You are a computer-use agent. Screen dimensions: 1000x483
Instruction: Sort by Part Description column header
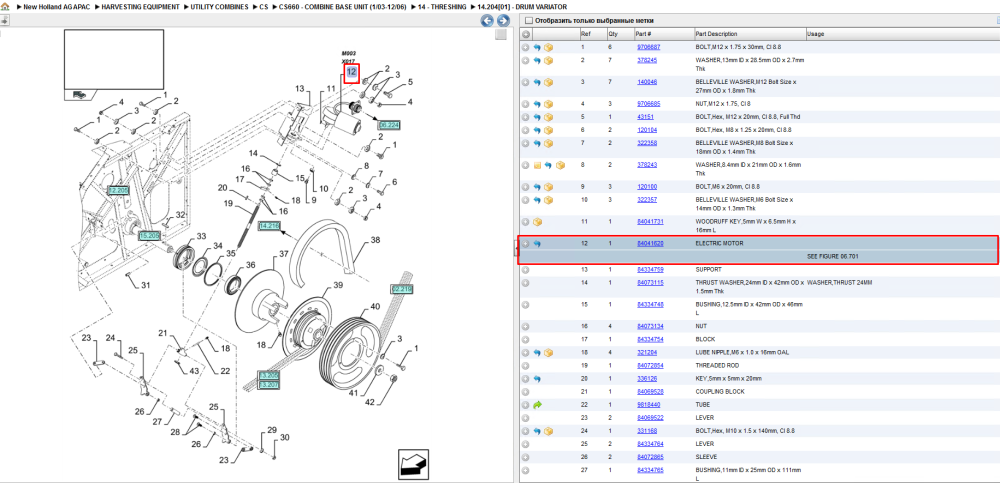[716, 34]
